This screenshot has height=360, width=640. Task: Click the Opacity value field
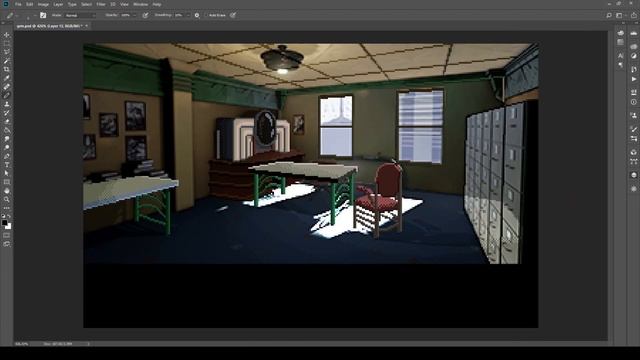pos(125,15)
